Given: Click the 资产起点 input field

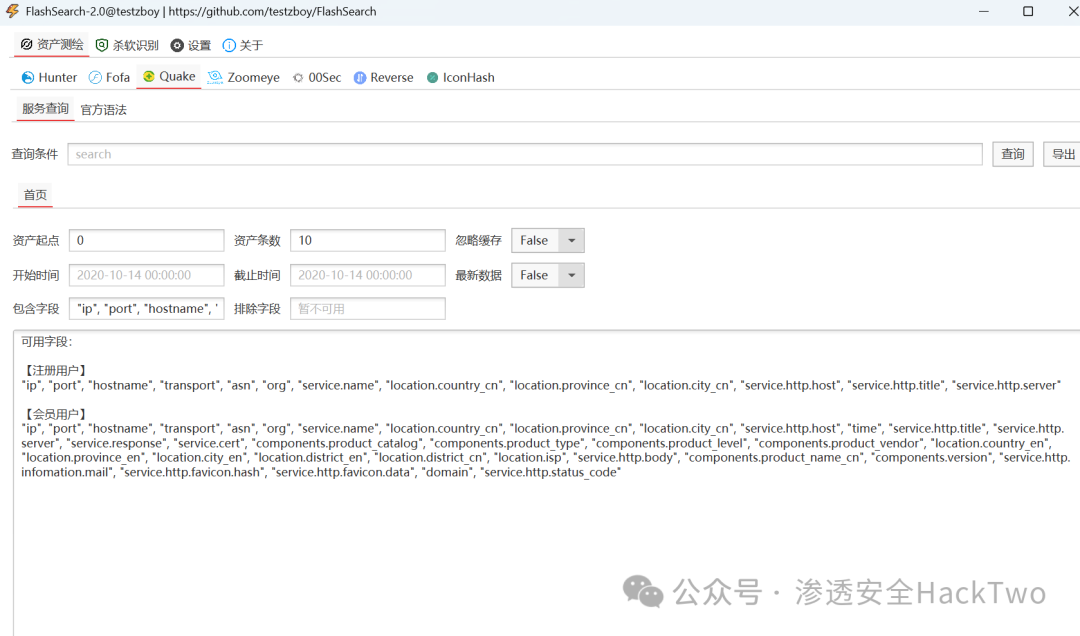Looking at the screenshot, I should [147, 240].
